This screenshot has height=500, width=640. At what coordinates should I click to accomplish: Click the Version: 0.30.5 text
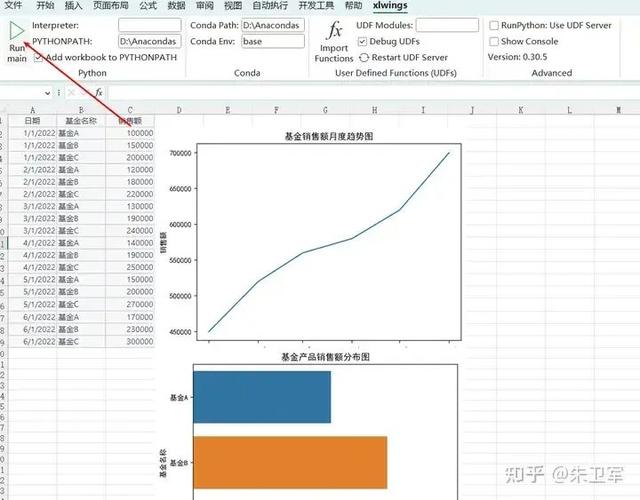(518, 57)
